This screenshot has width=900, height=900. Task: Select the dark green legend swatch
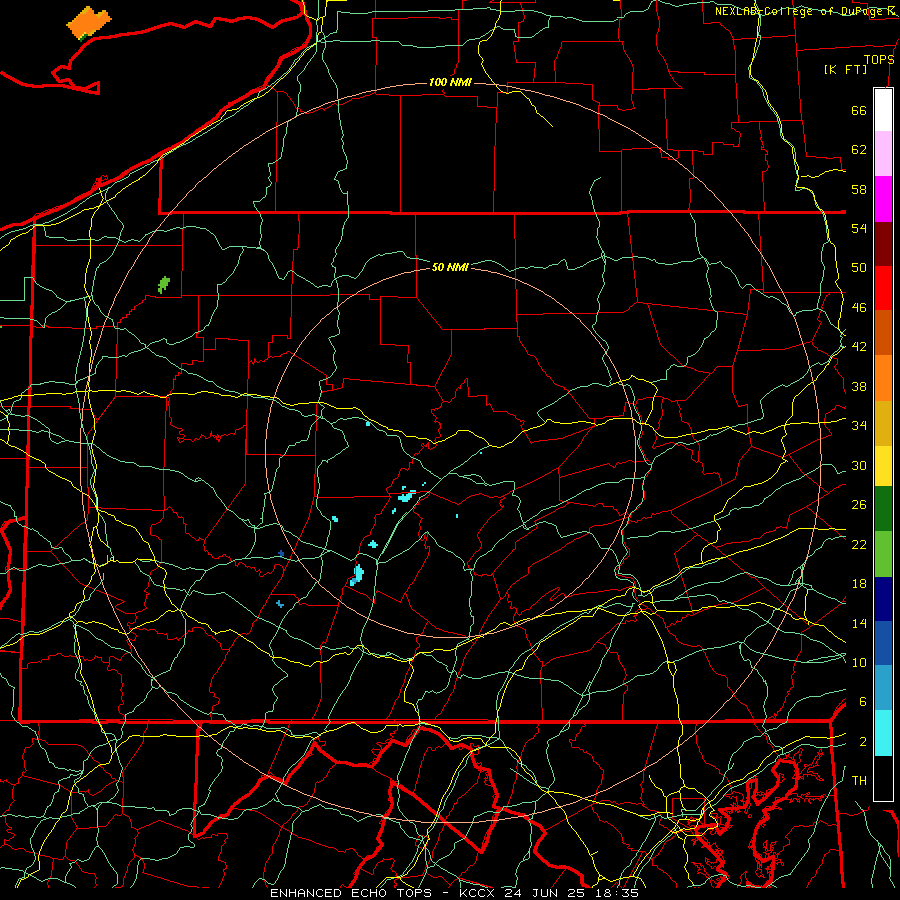click(883, 509)
